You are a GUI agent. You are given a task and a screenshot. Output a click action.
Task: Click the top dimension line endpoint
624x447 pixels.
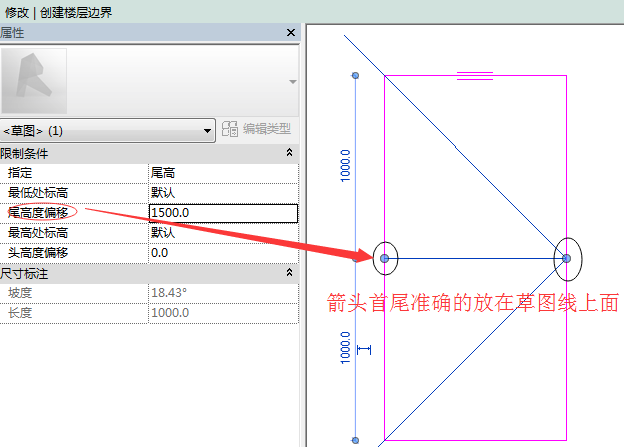(x=355, y=76)
